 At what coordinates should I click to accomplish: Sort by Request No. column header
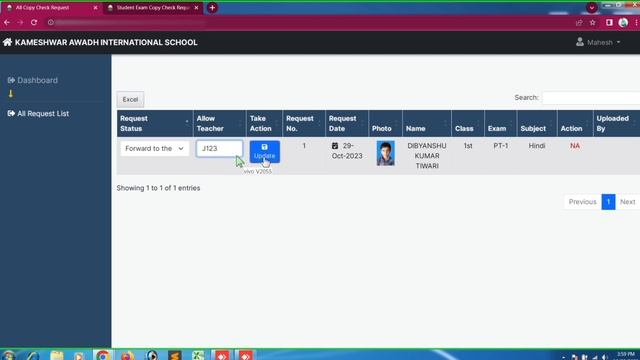(x=304, y=123)
